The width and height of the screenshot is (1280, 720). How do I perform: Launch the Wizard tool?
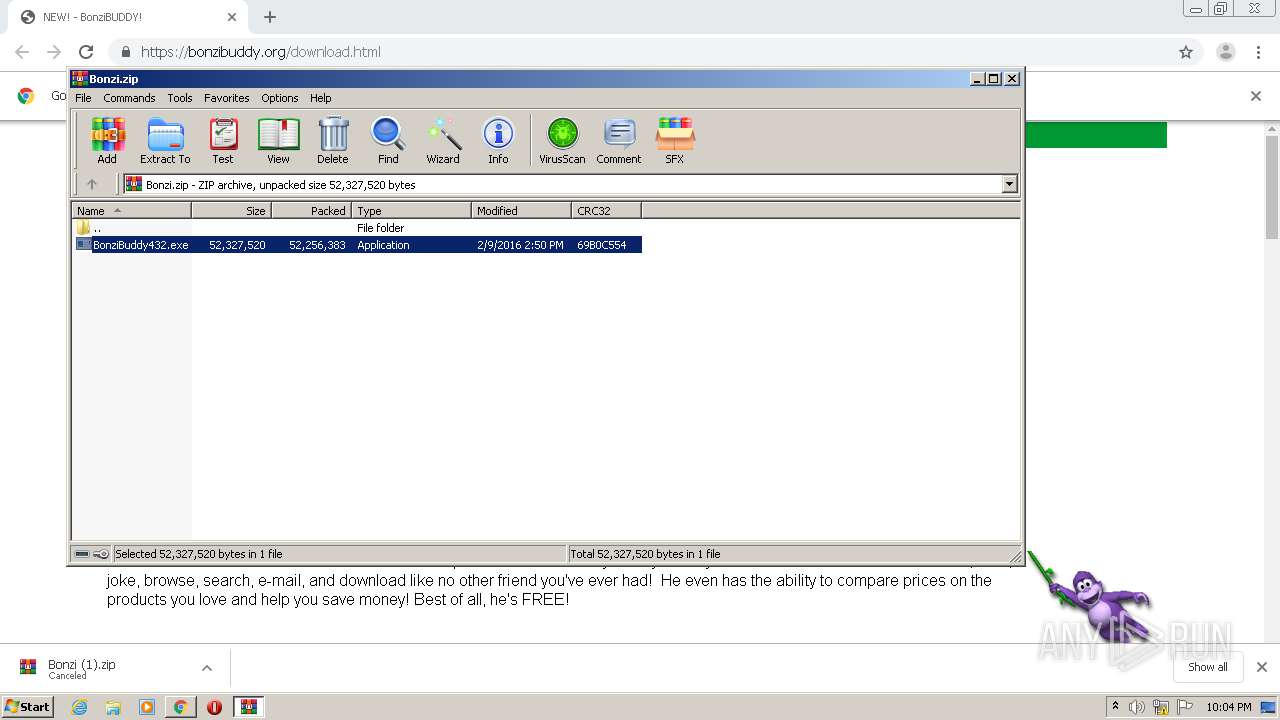tap(443, 140)
